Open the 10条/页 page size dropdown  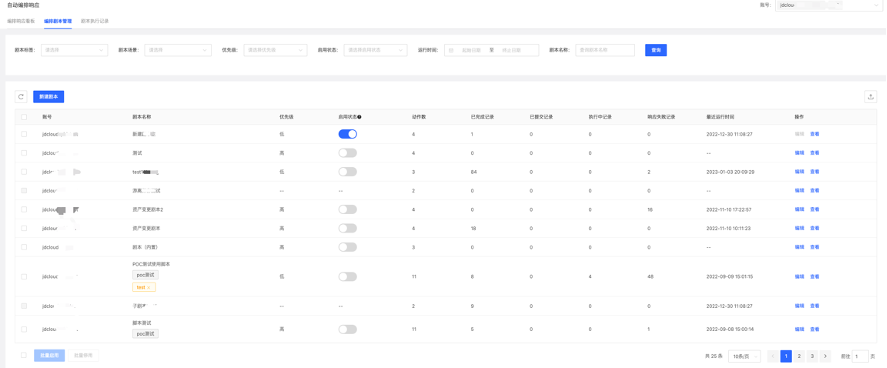tap(744, 356)
